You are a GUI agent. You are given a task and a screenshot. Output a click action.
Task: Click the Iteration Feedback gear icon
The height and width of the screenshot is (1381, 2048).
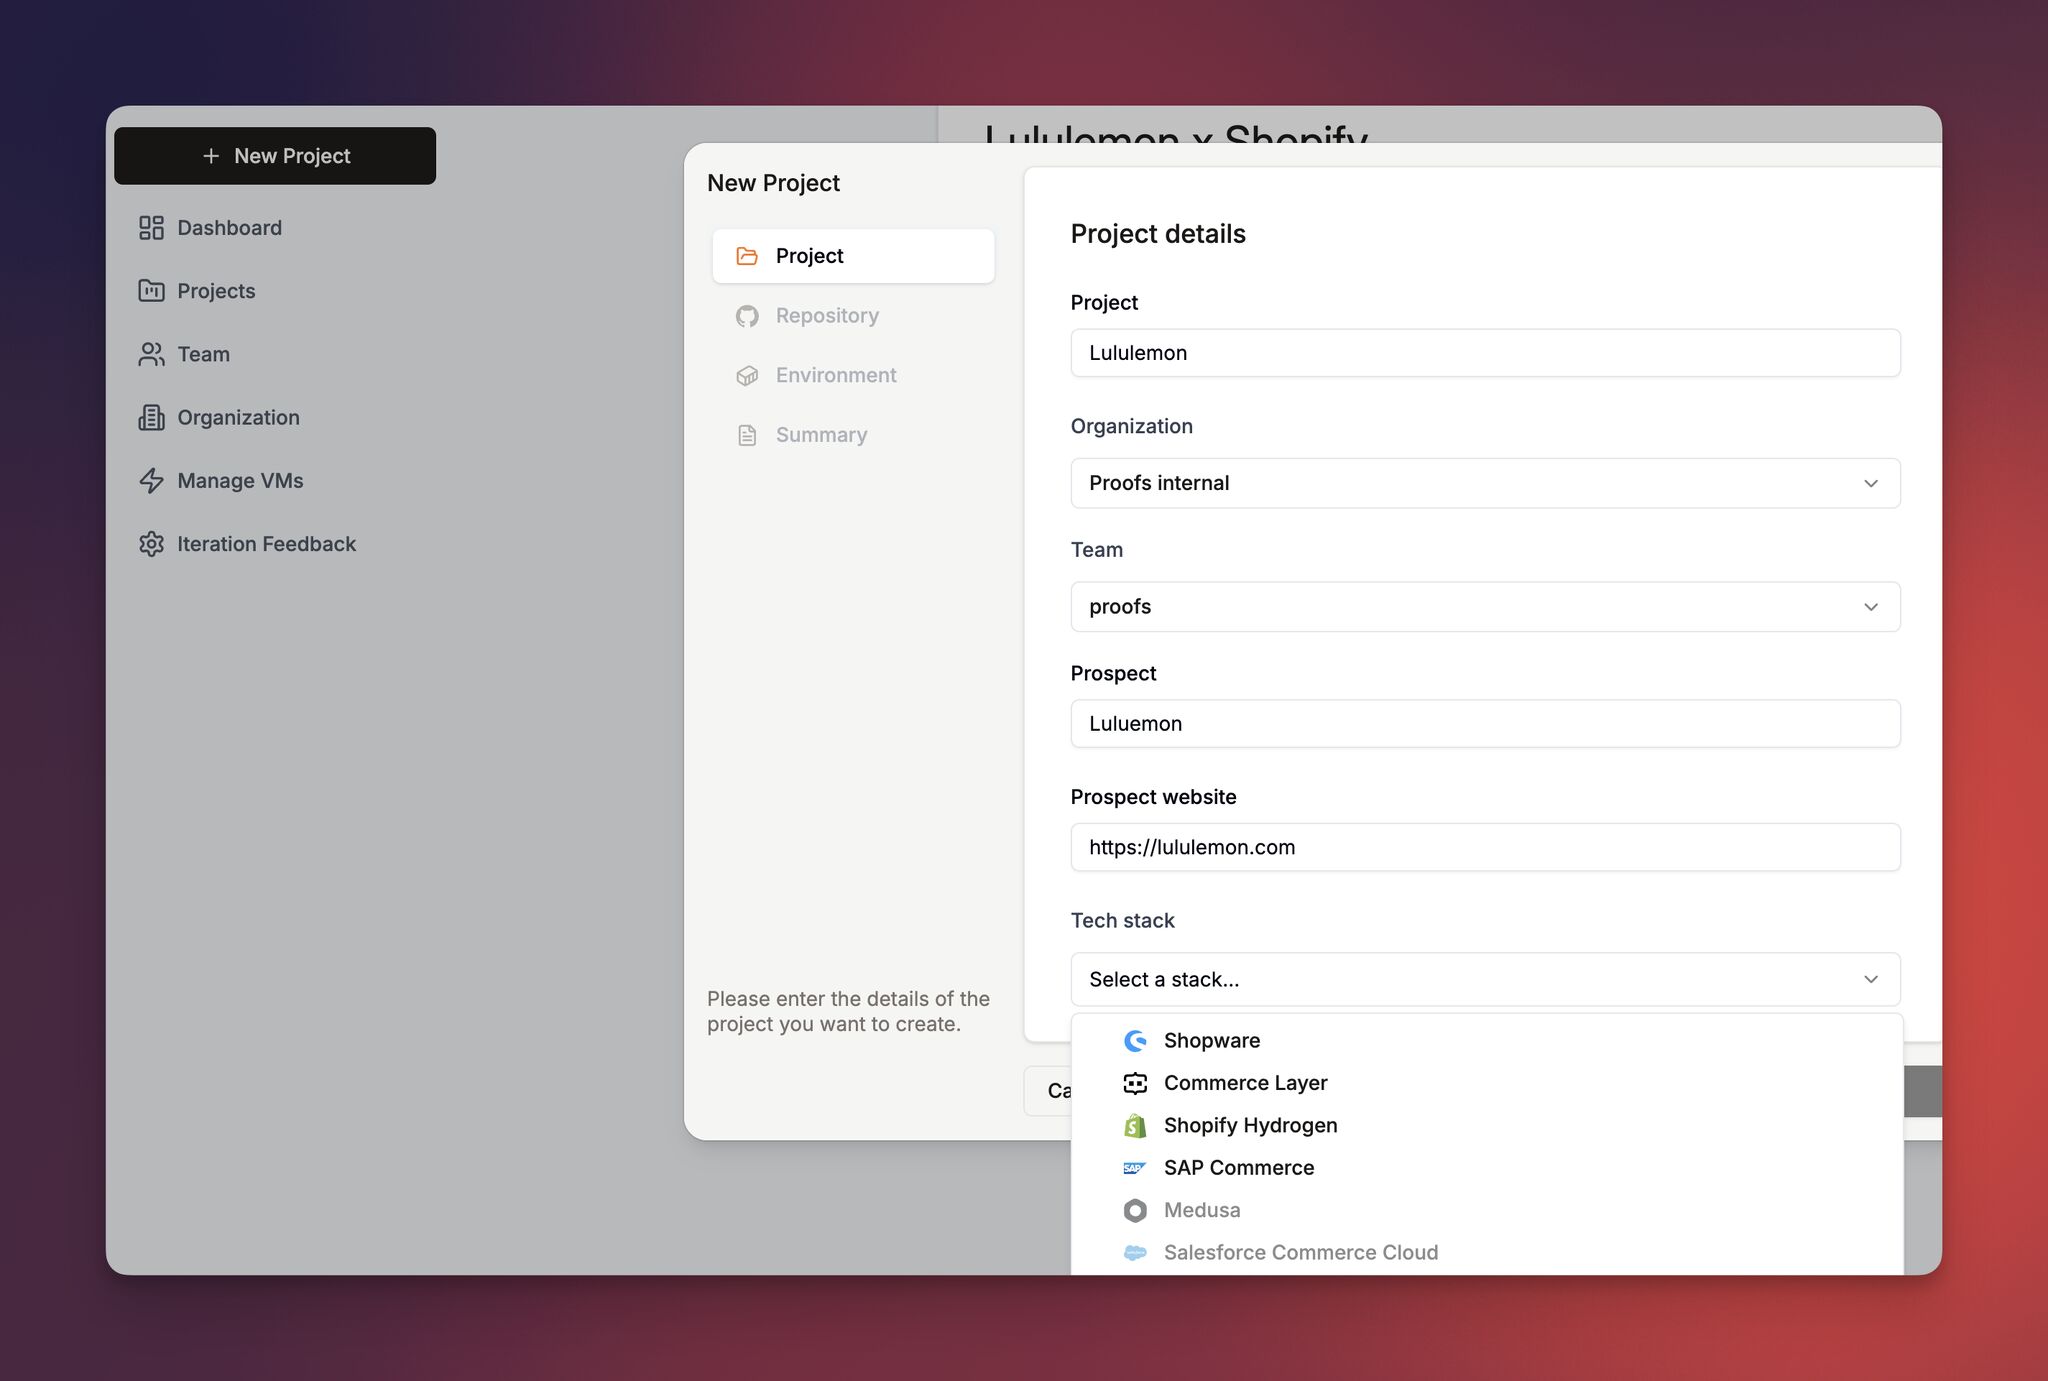tap(151, 544)
